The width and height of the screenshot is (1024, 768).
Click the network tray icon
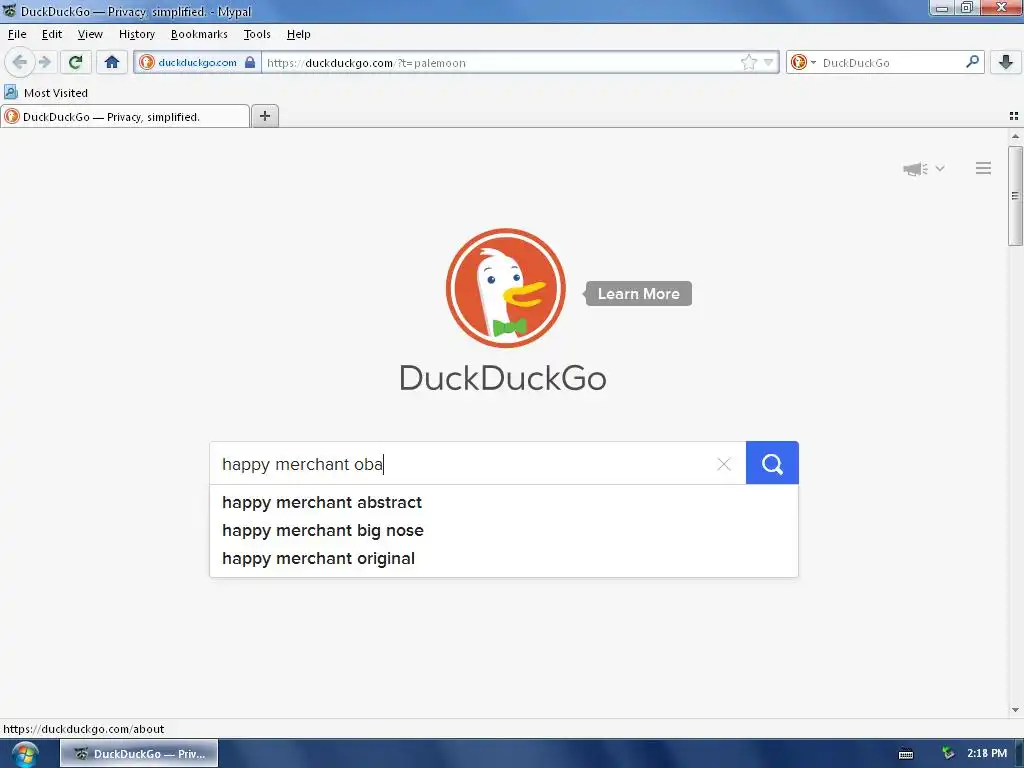click(x=948, y=754)
